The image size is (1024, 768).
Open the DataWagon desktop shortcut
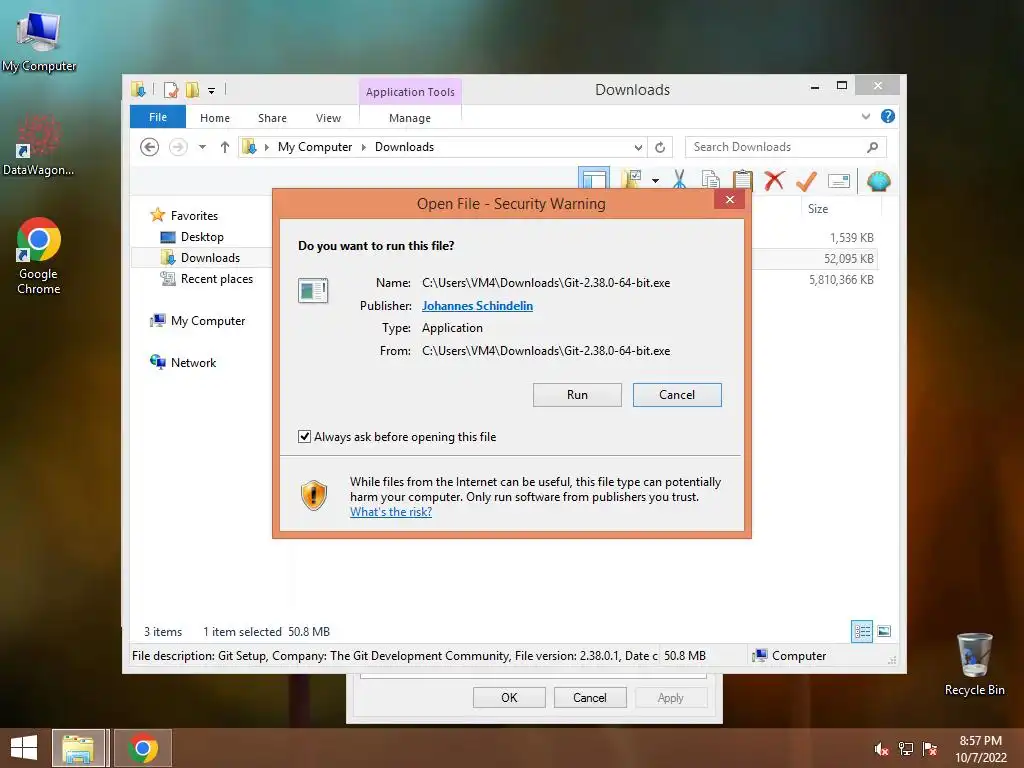click(x=38, y=146)
